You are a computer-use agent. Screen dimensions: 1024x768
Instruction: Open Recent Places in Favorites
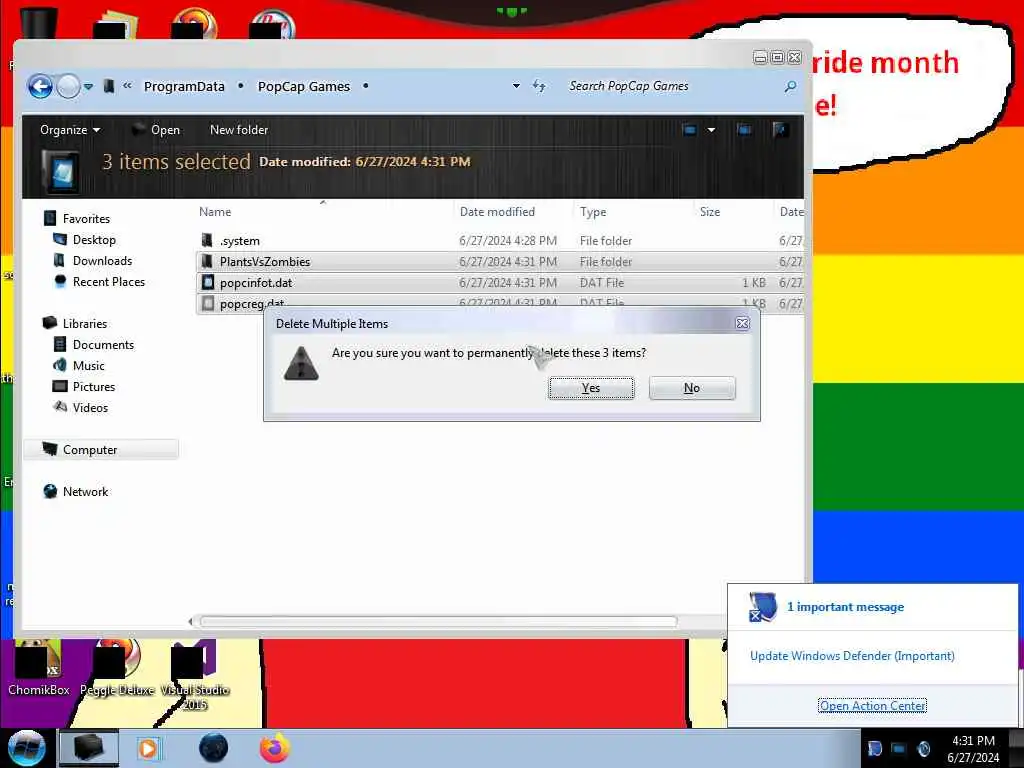(109, 281)
